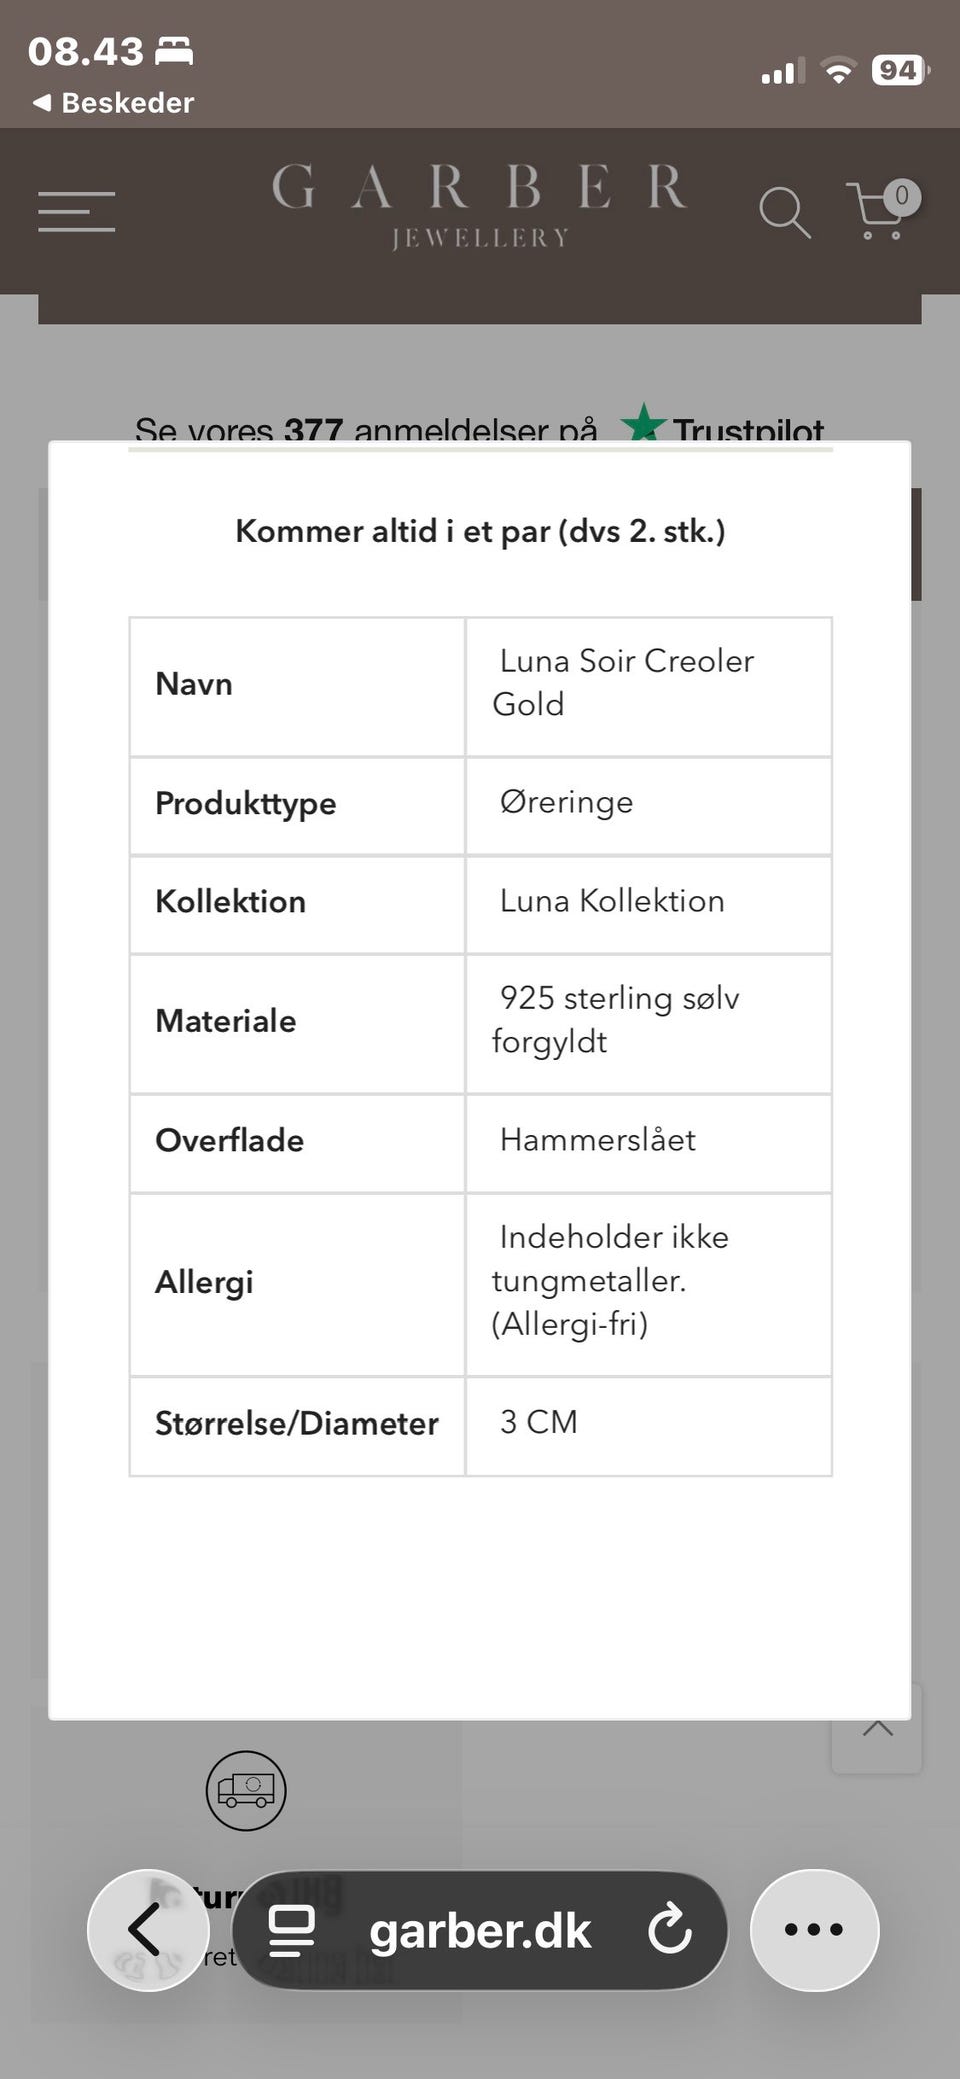Viewport: 960px width, 2079px height.
Task: Tap the search magnifier icon
Action: tap(783, 212)
